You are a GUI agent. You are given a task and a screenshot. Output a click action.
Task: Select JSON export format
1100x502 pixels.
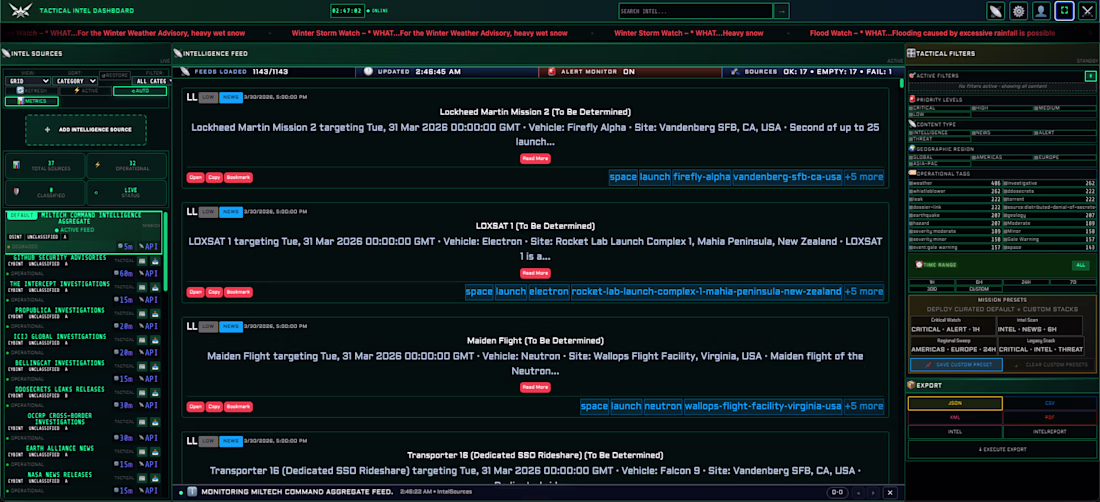point(955,403)
